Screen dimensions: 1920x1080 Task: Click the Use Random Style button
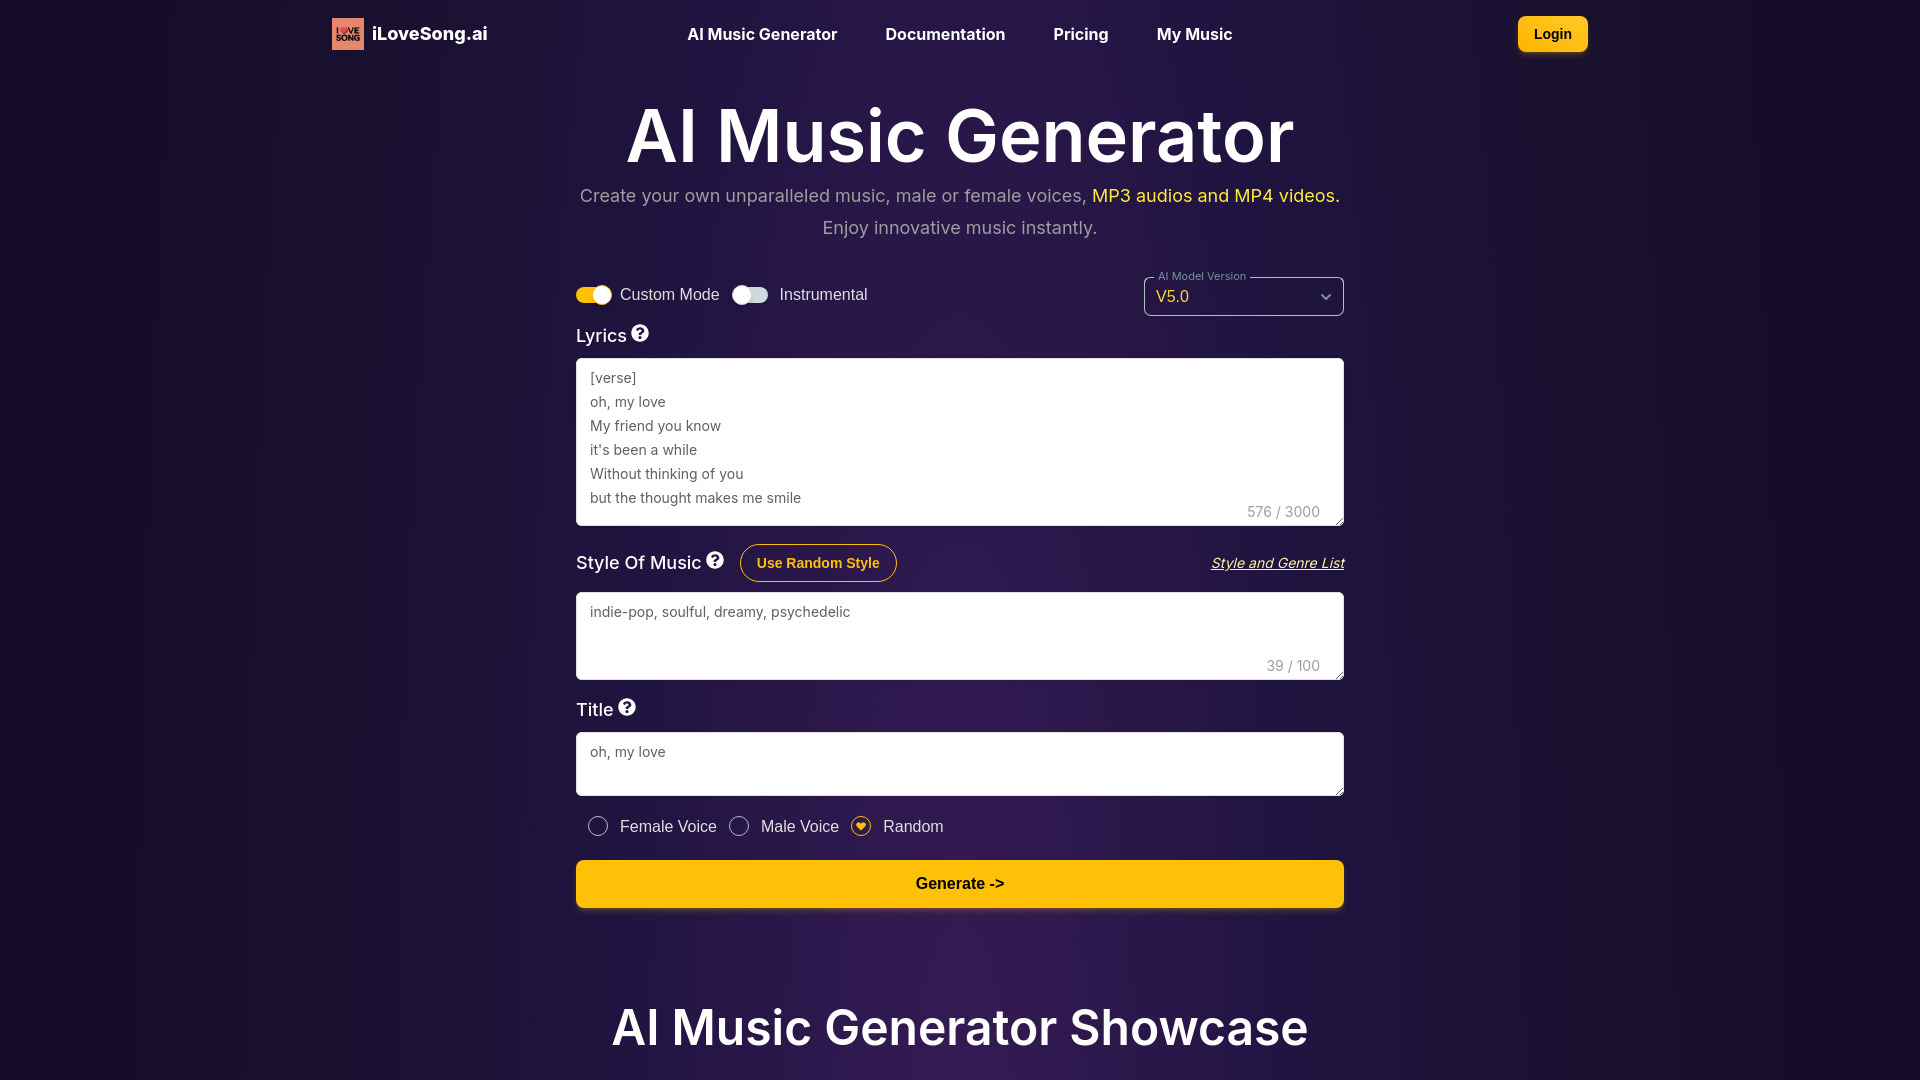point(818,562)
